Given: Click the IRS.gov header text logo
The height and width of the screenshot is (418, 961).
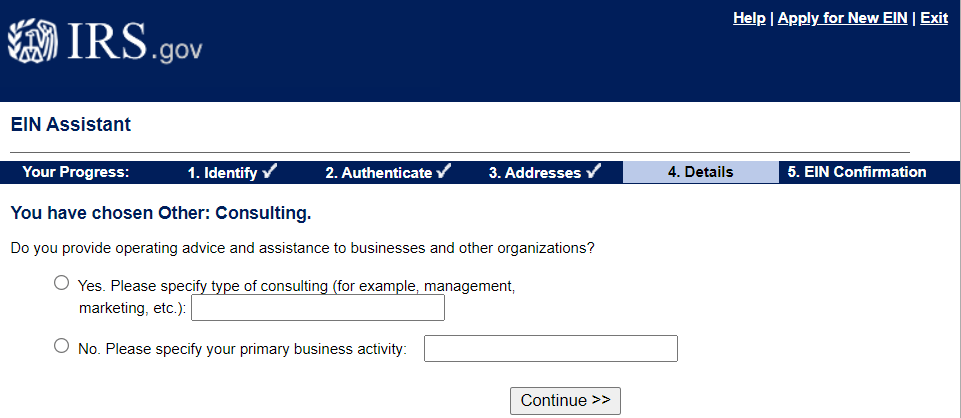Looking at the screenshot, I should [x=134, y=42].
